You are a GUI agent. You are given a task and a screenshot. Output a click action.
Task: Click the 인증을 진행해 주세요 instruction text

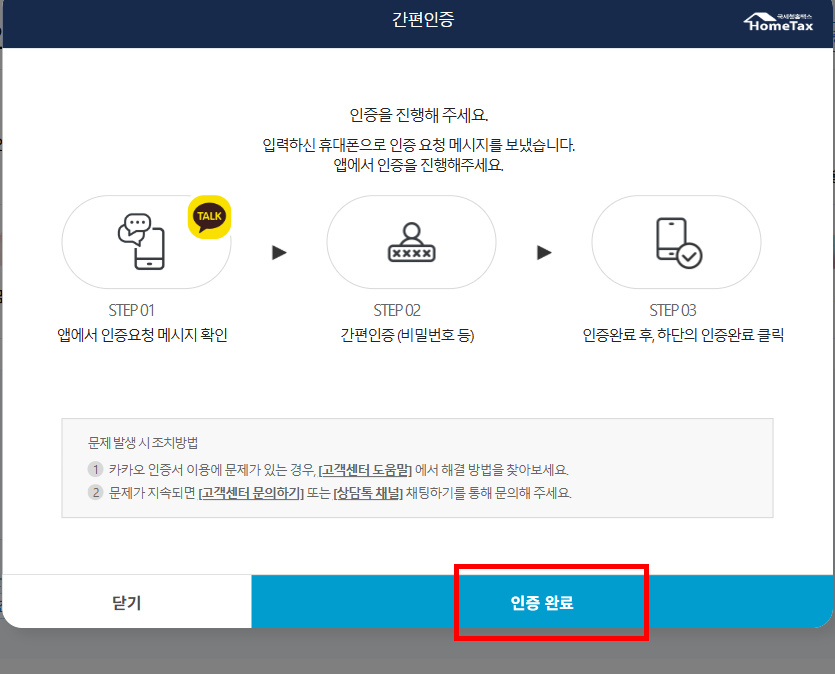[x=417, y=113]
